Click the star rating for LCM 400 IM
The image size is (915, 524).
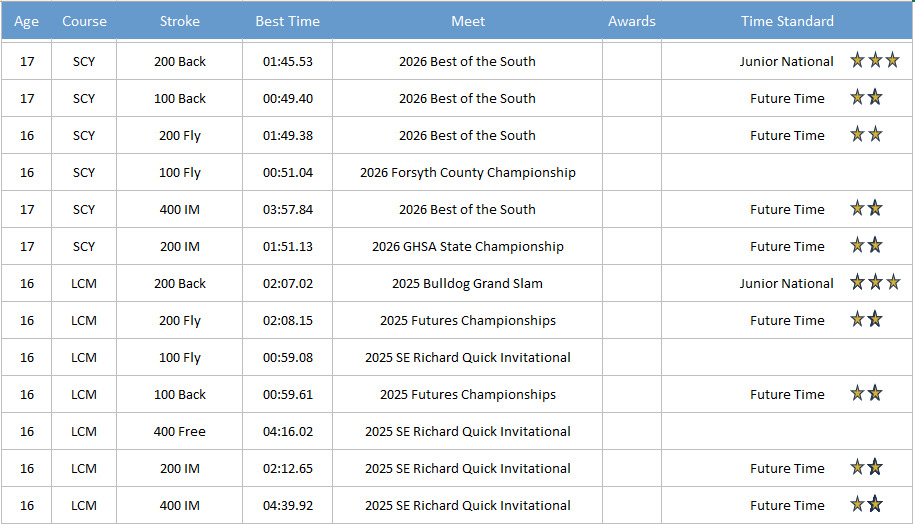click(x=866, y=505)
